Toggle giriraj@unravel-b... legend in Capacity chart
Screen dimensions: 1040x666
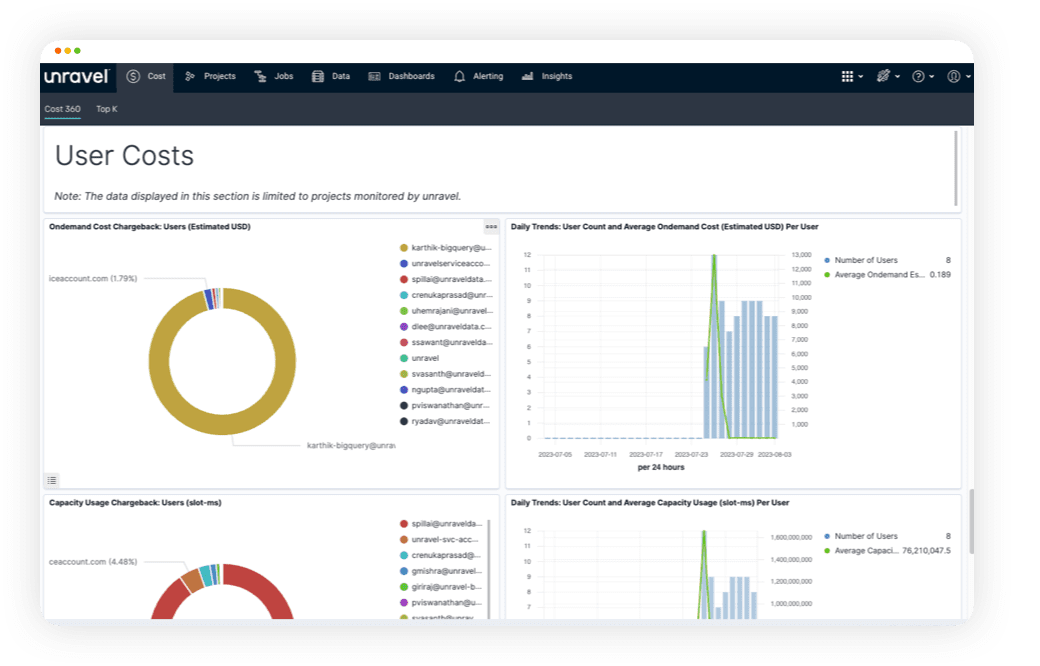(441, 587)
